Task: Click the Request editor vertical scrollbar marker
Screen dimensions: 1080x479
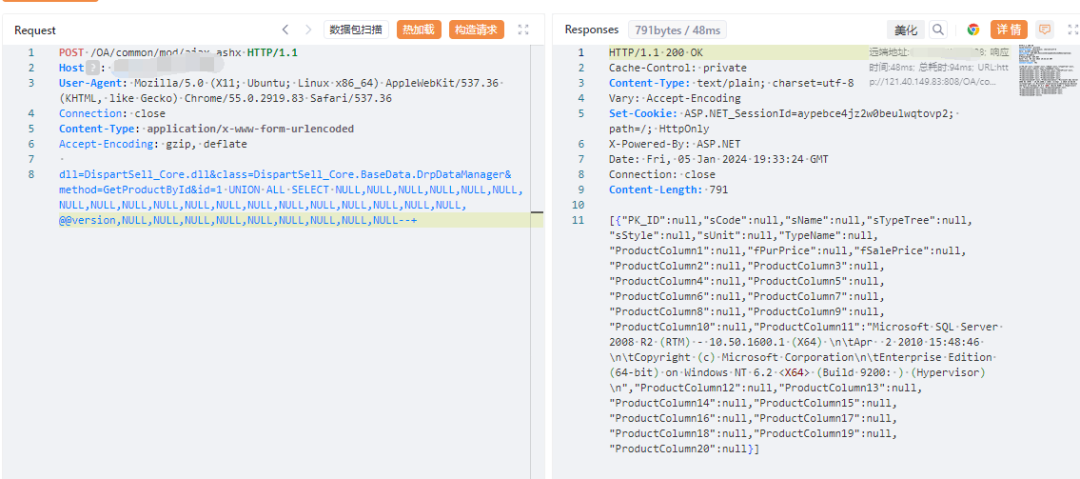Action: tap(537, 214)
